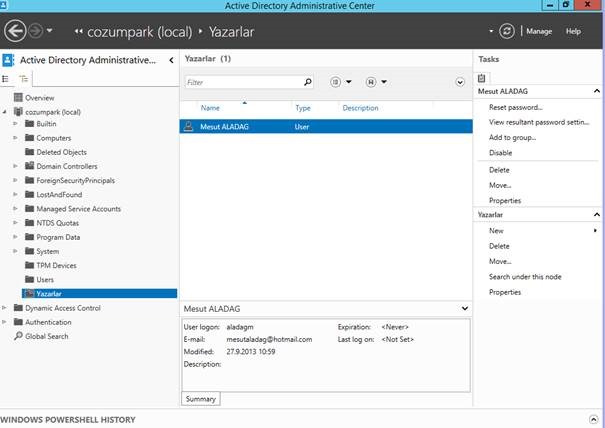Sort by the Type column header
605x428 pixels.
[x=303, y=108]
